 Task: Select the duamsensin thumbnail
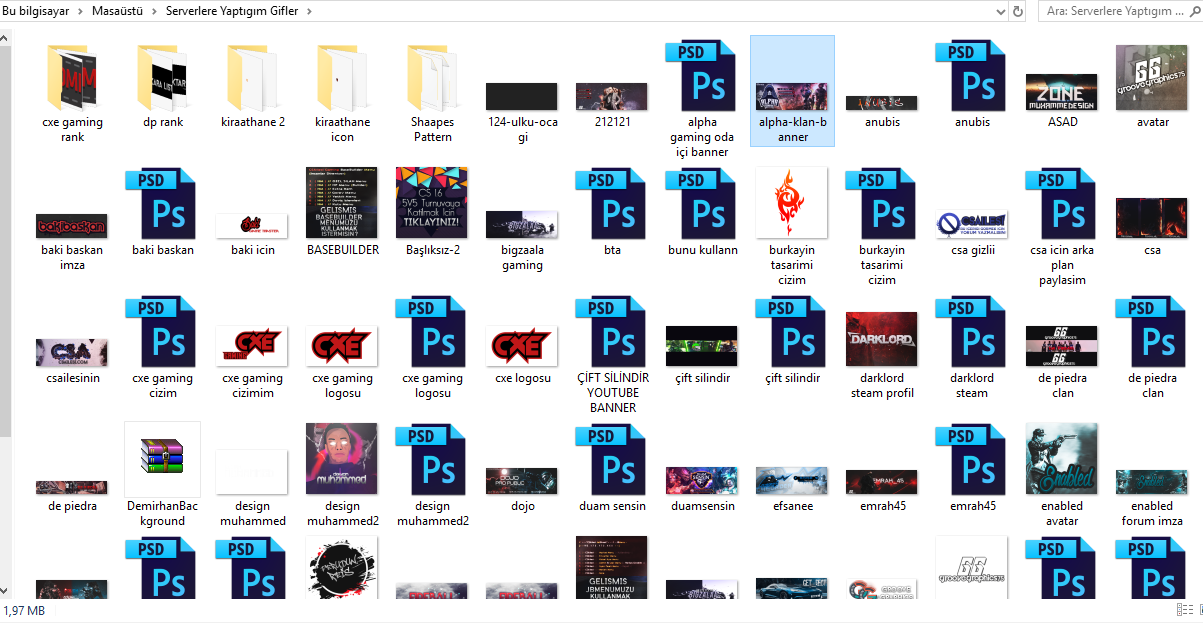point(702,481)
